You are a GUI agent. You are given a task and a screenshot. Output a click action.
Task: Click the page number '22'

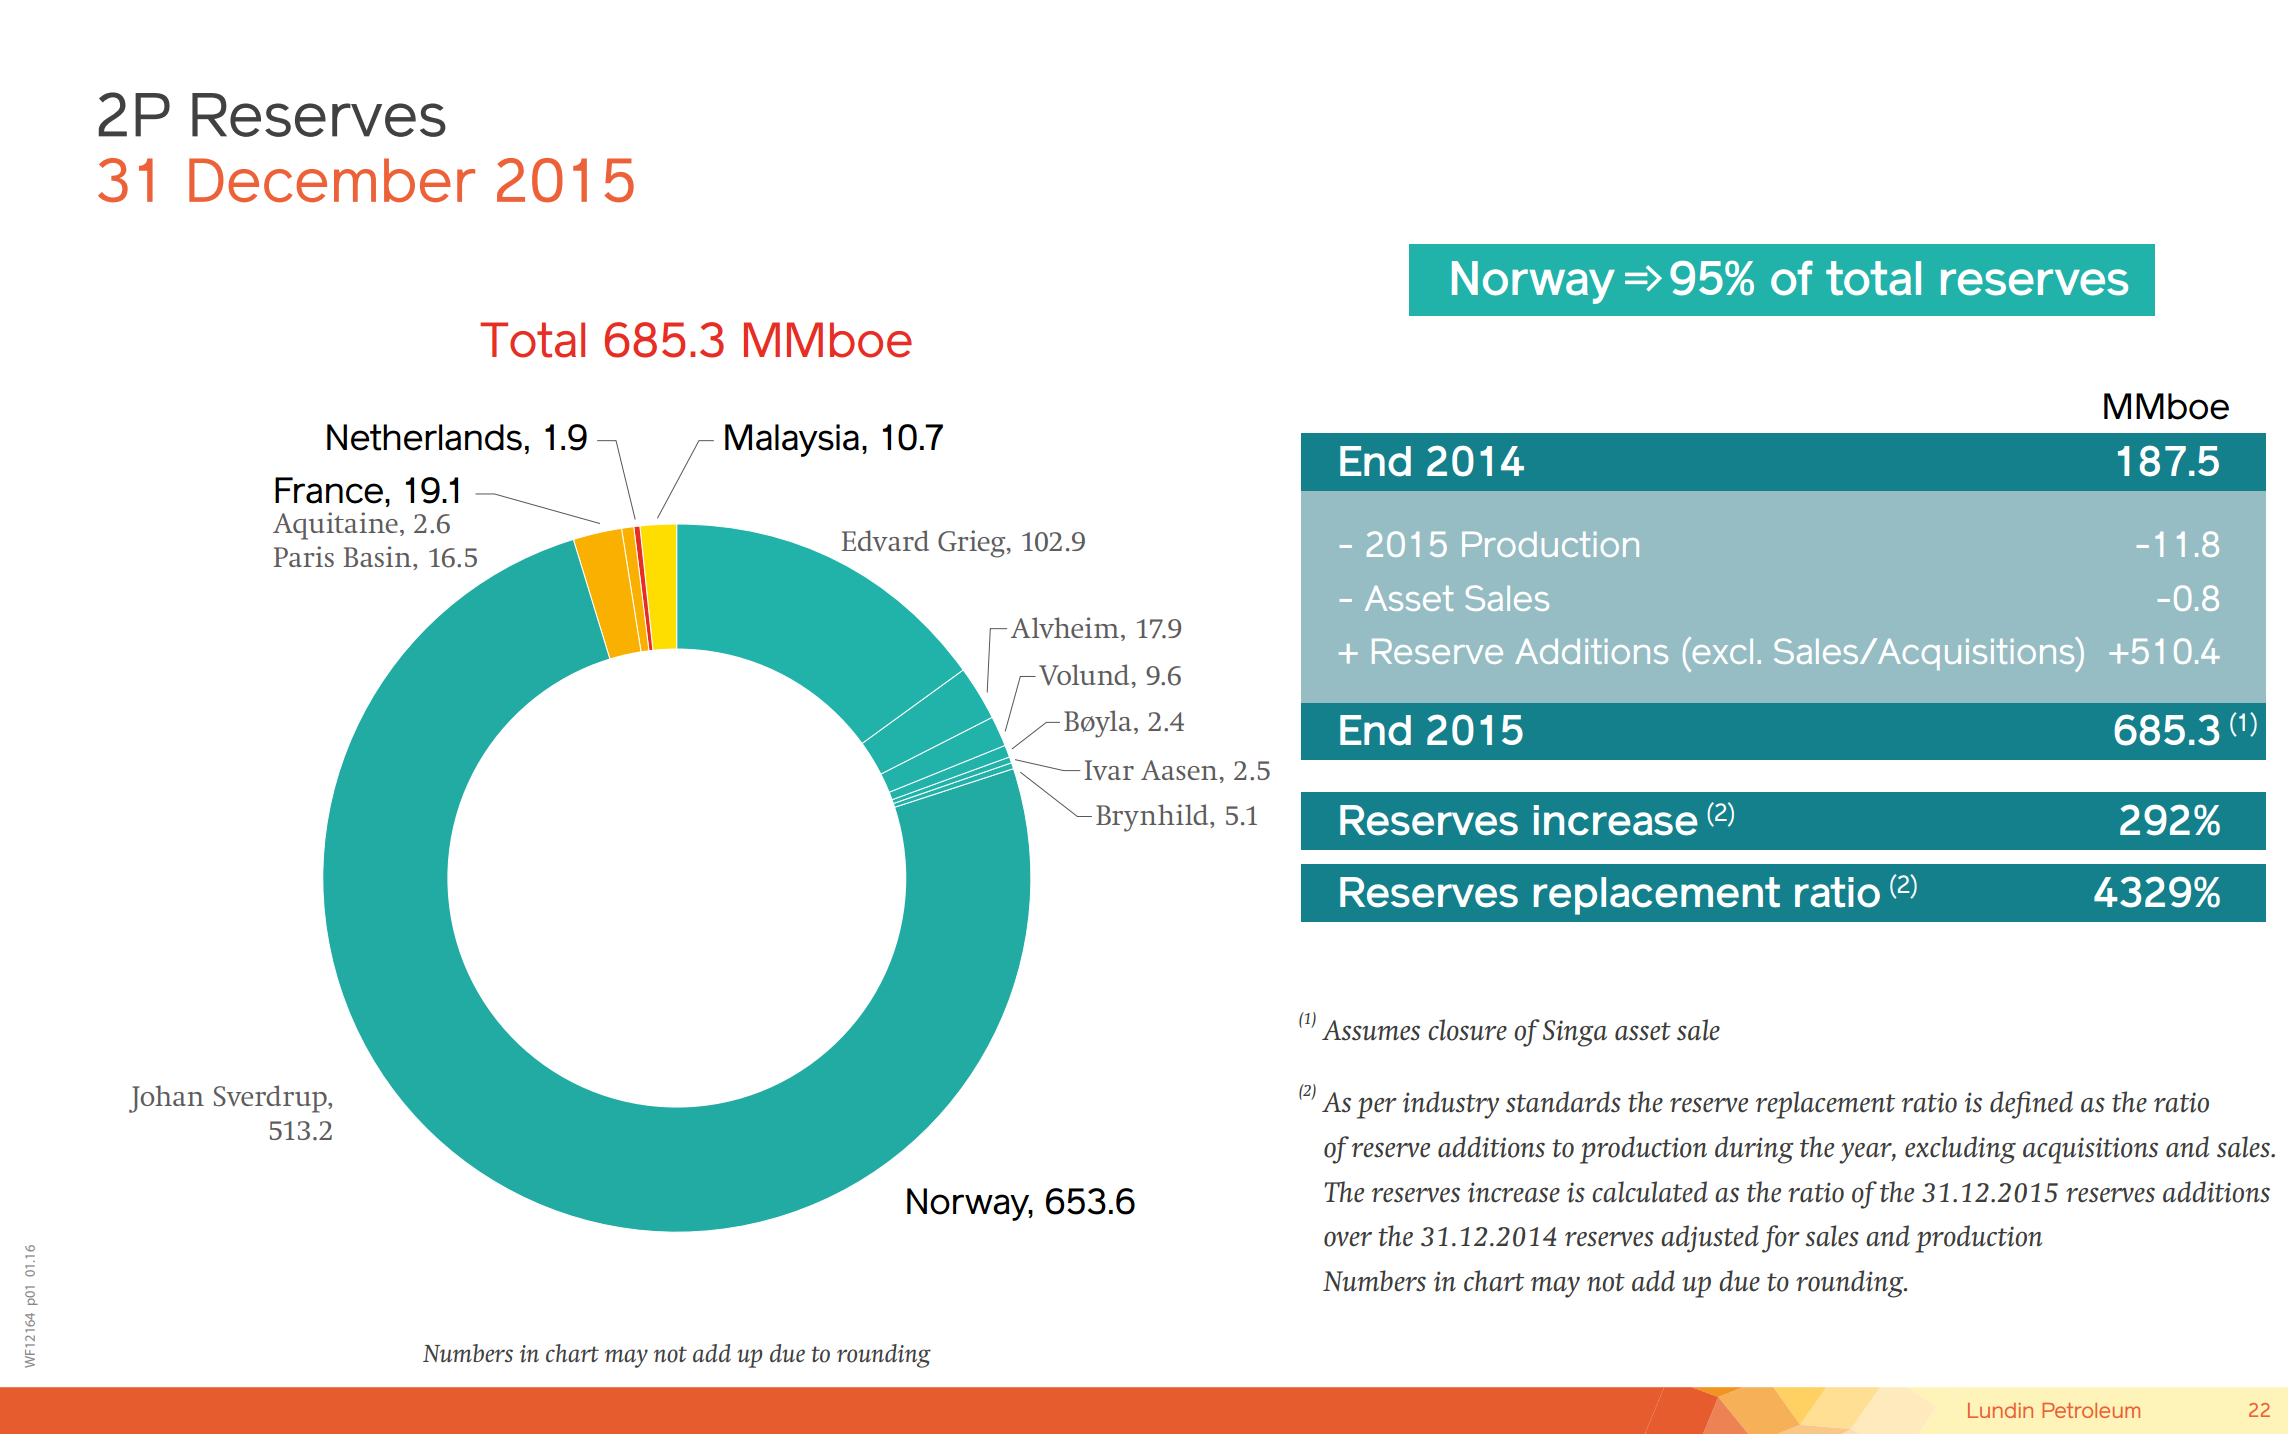point(2259,1411)
